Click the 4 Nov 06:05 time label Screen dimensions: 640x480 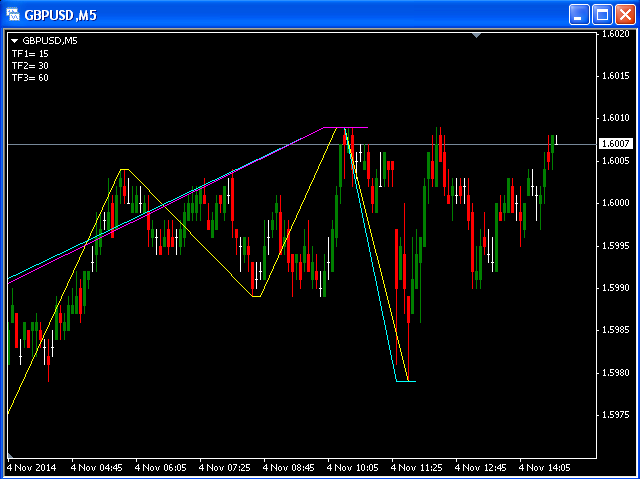[x=161, y=467]
